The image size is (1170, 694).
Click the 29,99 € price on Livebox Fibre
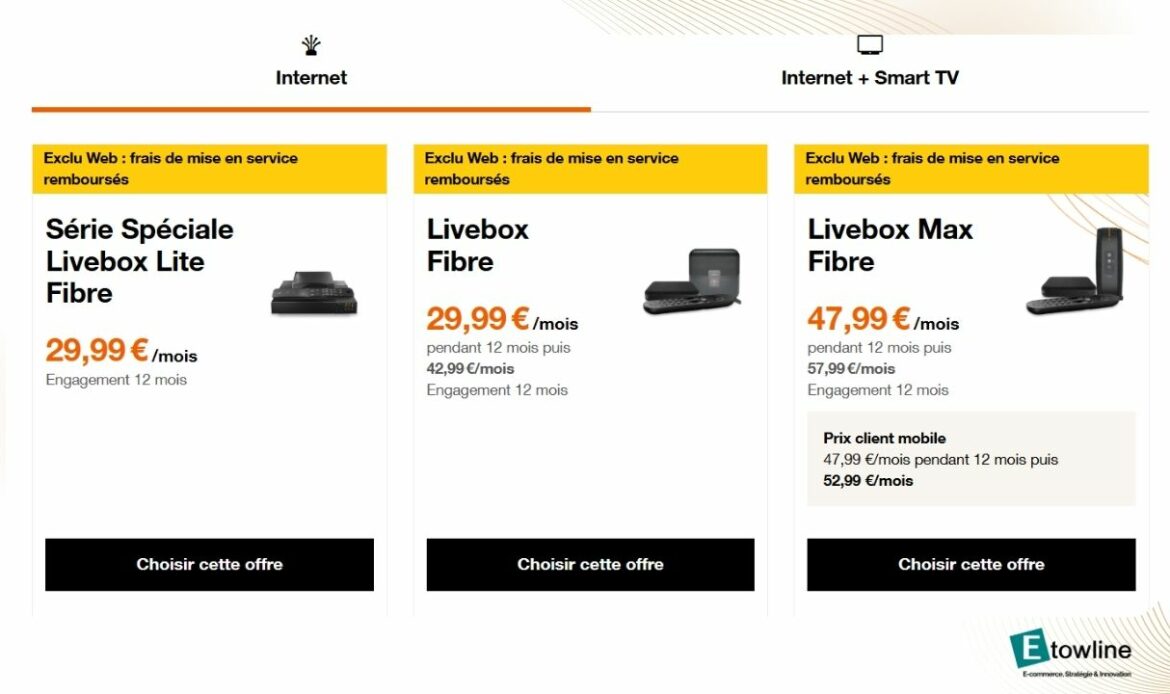[478, 320]
